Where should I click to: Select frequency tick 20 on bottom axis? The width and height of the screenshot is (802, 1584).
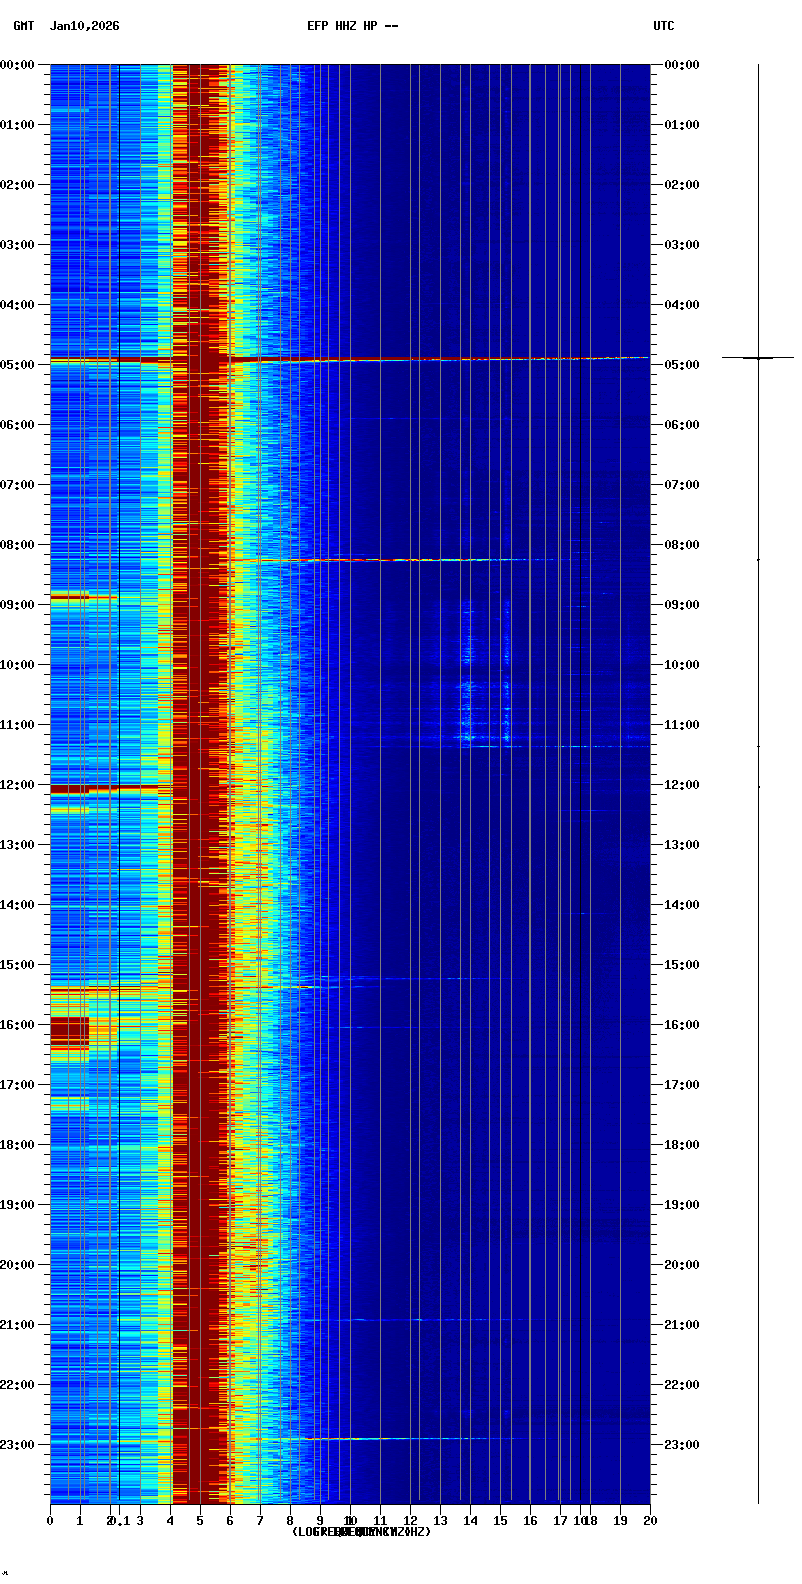(650, 1521)
